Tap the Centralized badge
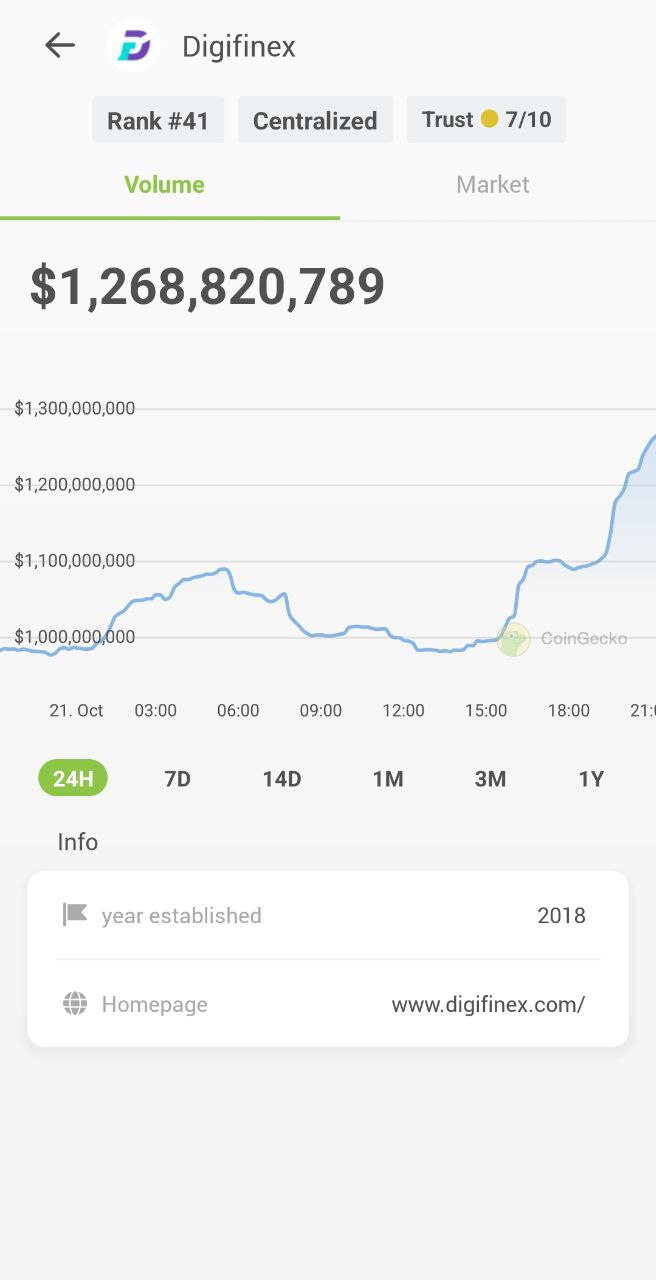This screenshot has height=1280, width=656. click(315, 120)
